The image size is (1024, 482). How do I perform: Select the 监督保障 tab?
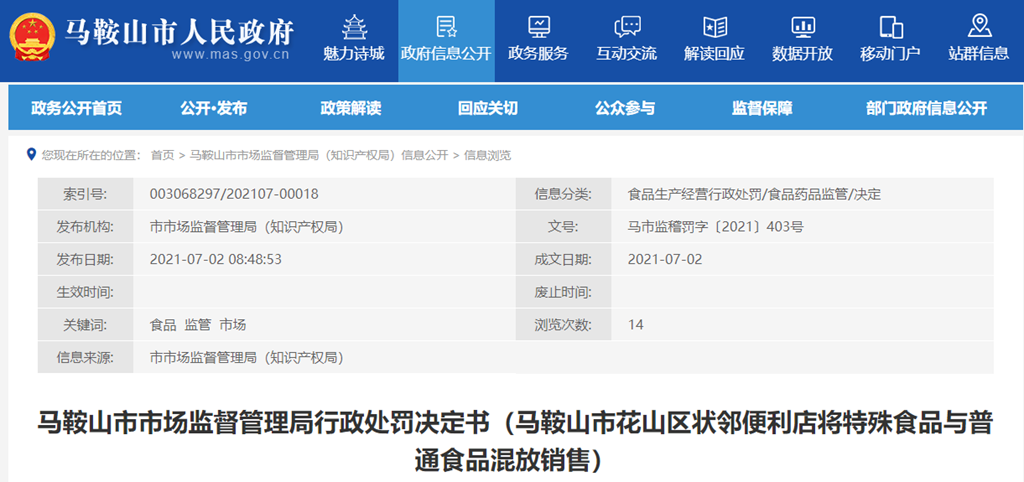pyautogui.click(x=762, y=108)
